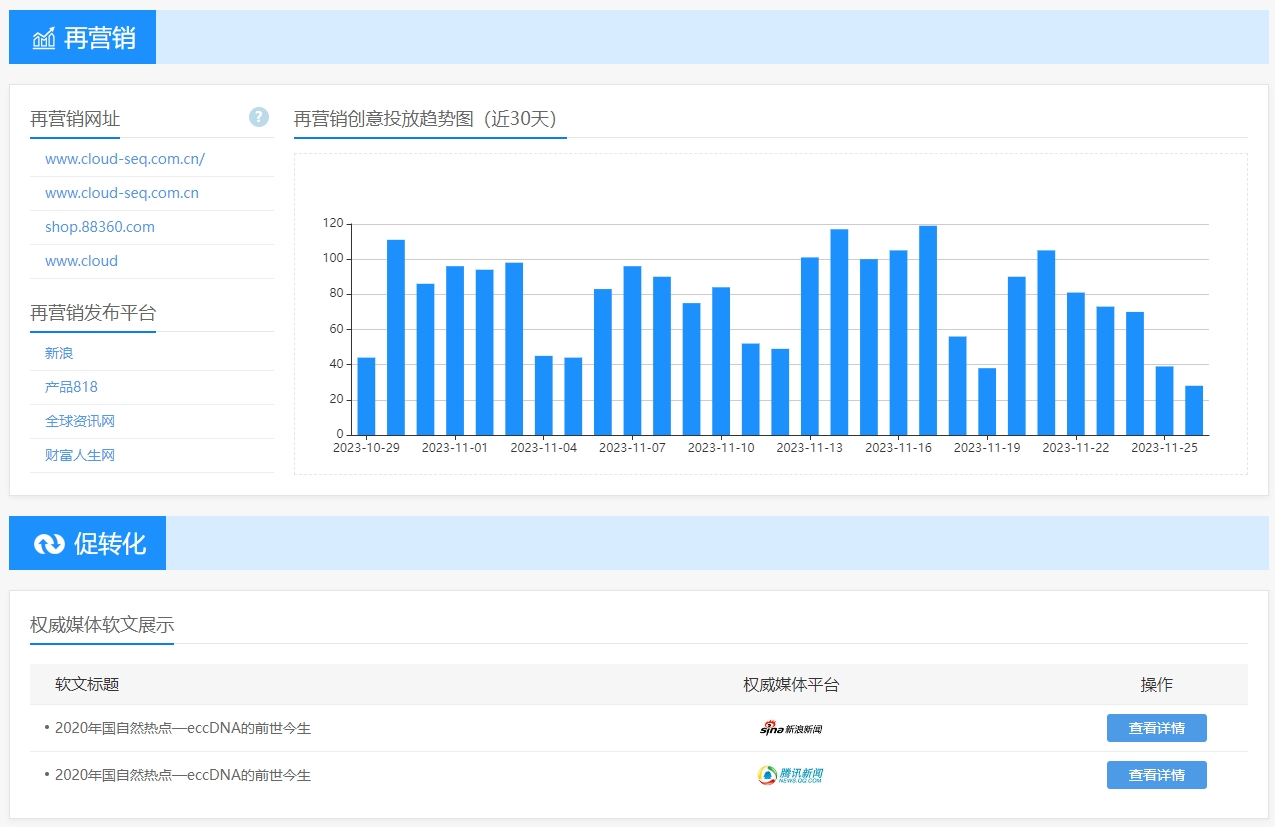The height and width of the screenshot is (827, 1275).
Task: Open the www.cloud-seq.com.cn/ link with trailing slash
Action: pyautogui.click(x=125, y=159)
